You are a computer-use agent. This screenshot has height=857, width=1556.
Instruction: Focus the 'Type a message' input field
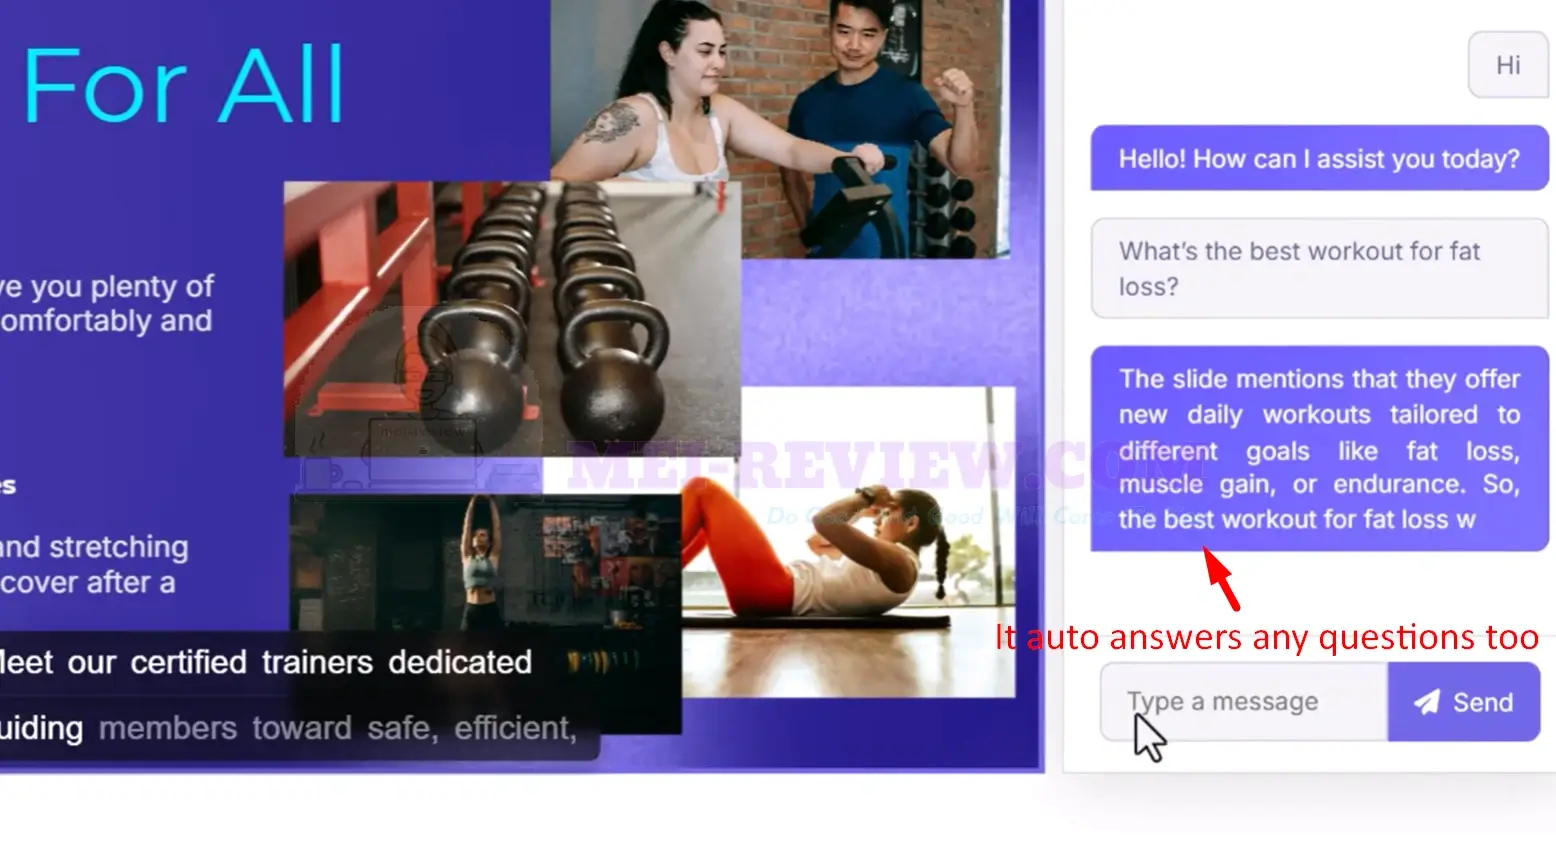1244,702
